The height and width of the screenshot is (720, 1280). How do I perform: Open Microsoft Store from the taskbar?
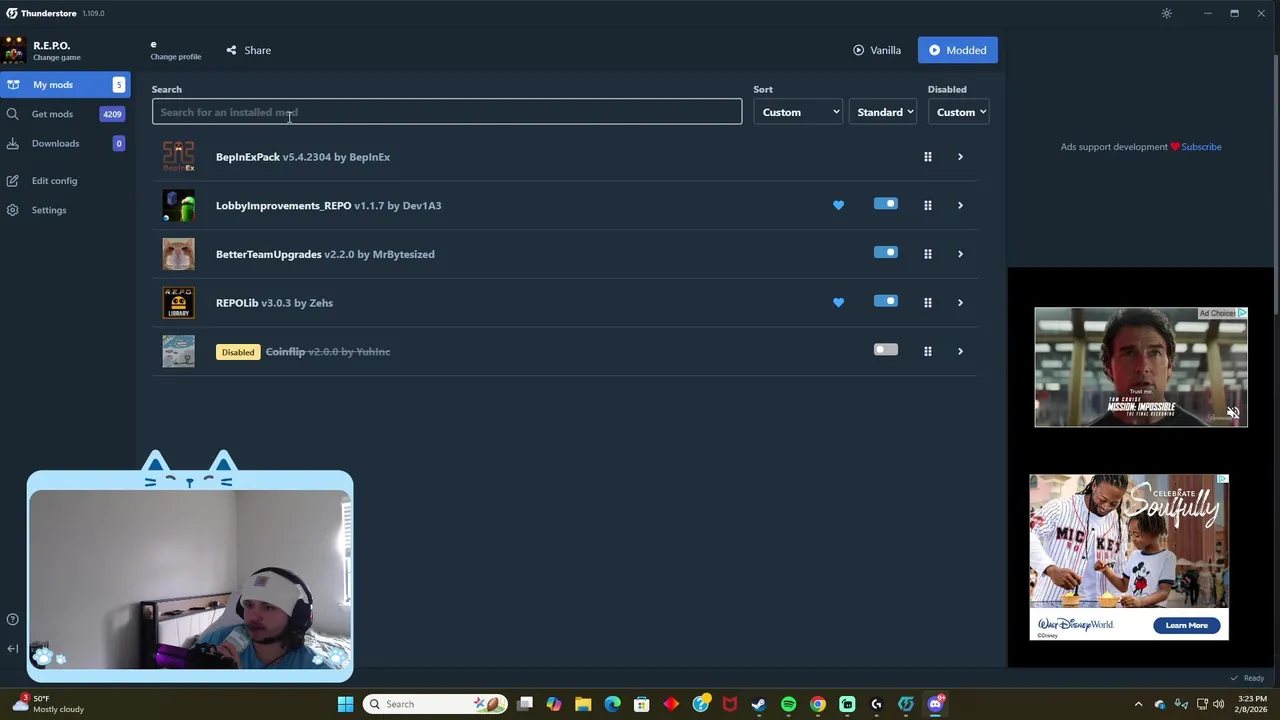642,704
